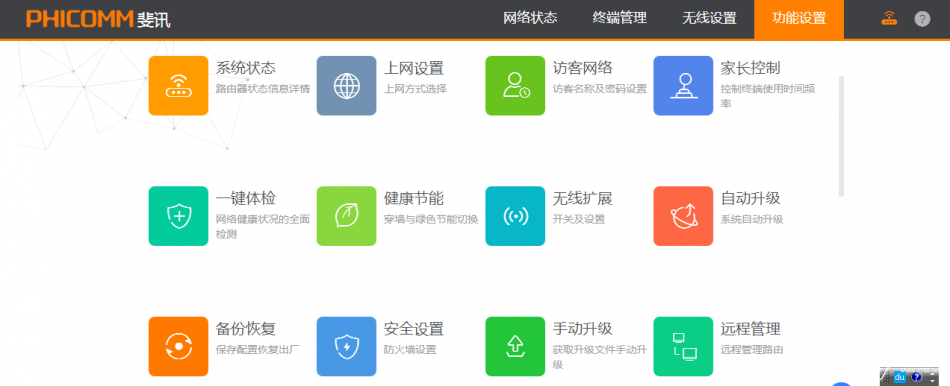Click the 一键体检 title link
This screenshot has height=386, width=950.
(245, 198)
